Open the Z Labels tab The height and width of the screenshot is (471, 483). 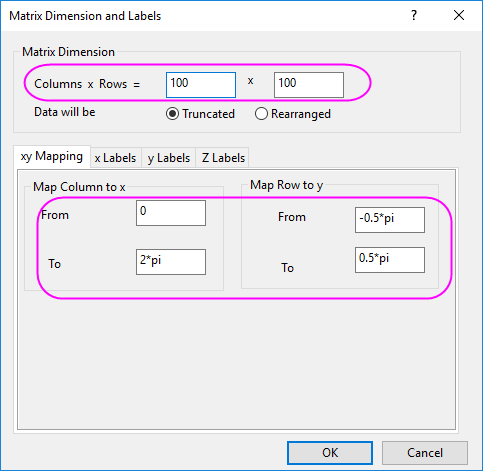[x=223, y=158]
